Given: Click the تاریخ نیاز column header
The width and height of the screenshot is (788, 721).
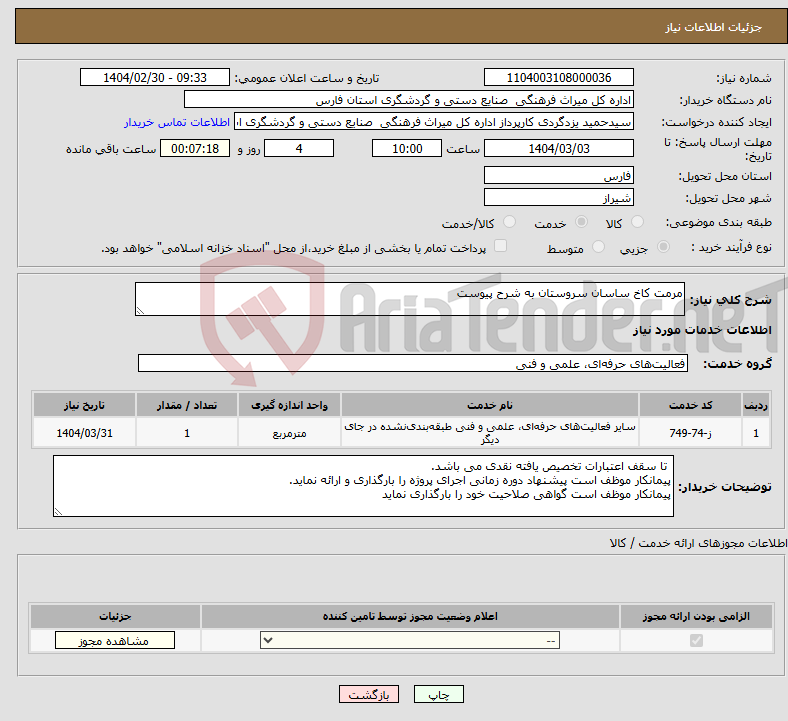Looking at the screenshot, I should click(84, 405).
